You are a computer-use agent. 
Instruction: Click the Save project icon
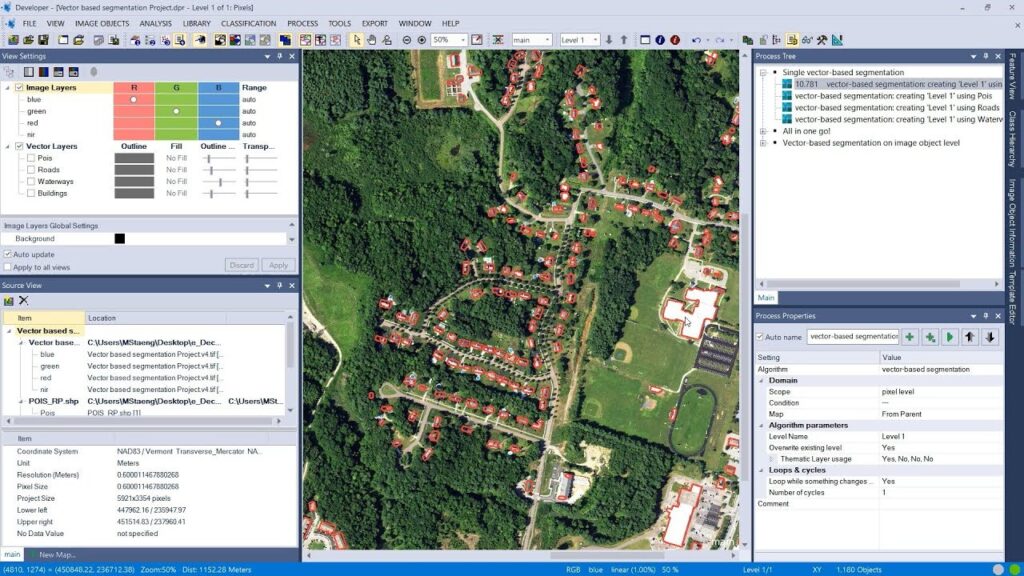click(42, 38)
